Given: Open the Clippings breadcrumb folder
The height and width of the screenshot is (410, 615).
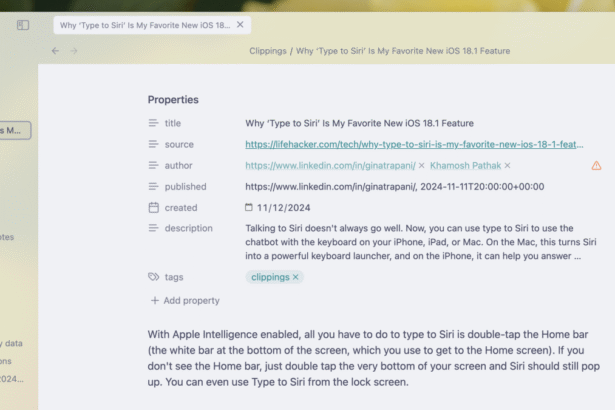Looking at the screenshot, I should 268,51.
